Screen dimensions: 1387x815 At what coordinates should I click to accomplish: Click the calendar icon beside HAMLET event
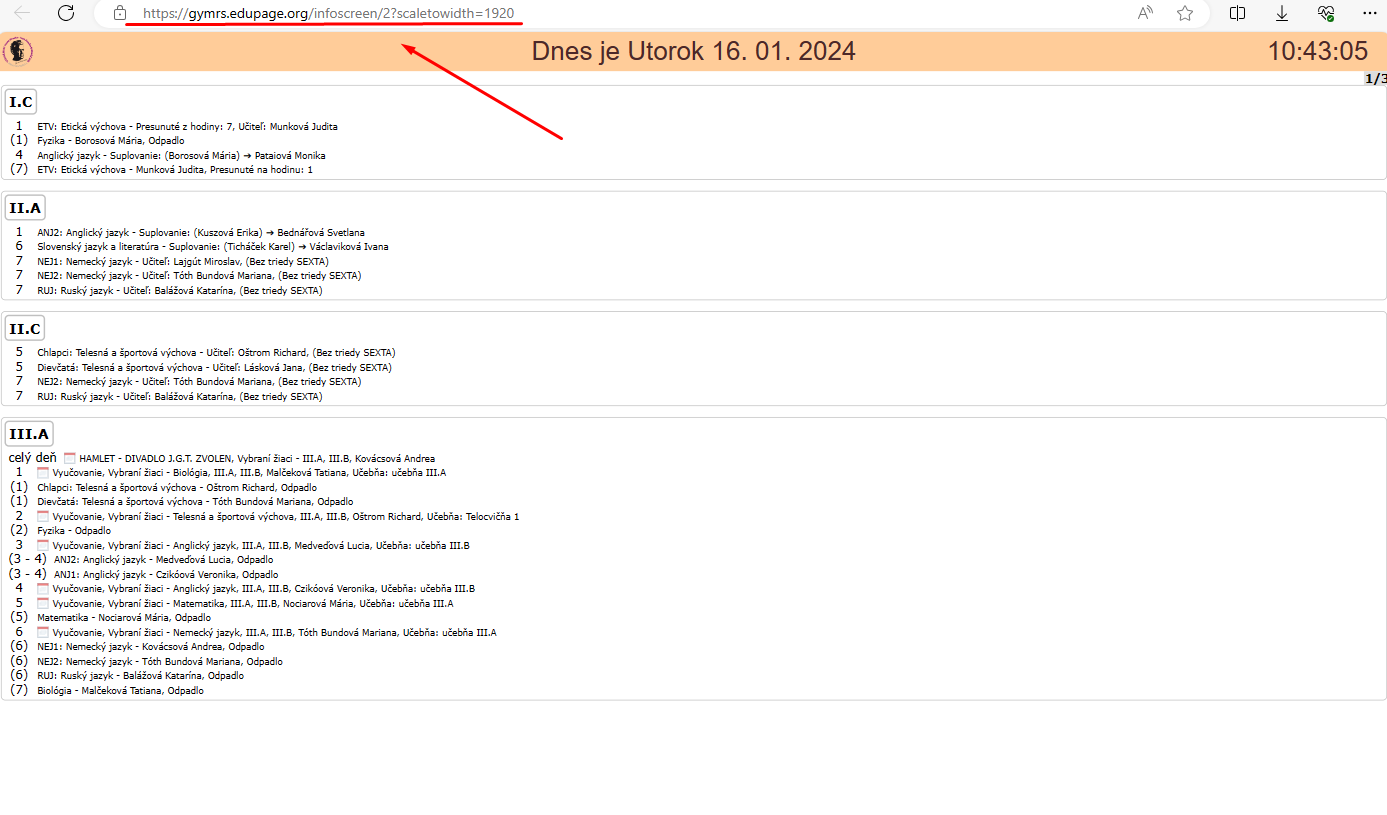pos(71,458)
